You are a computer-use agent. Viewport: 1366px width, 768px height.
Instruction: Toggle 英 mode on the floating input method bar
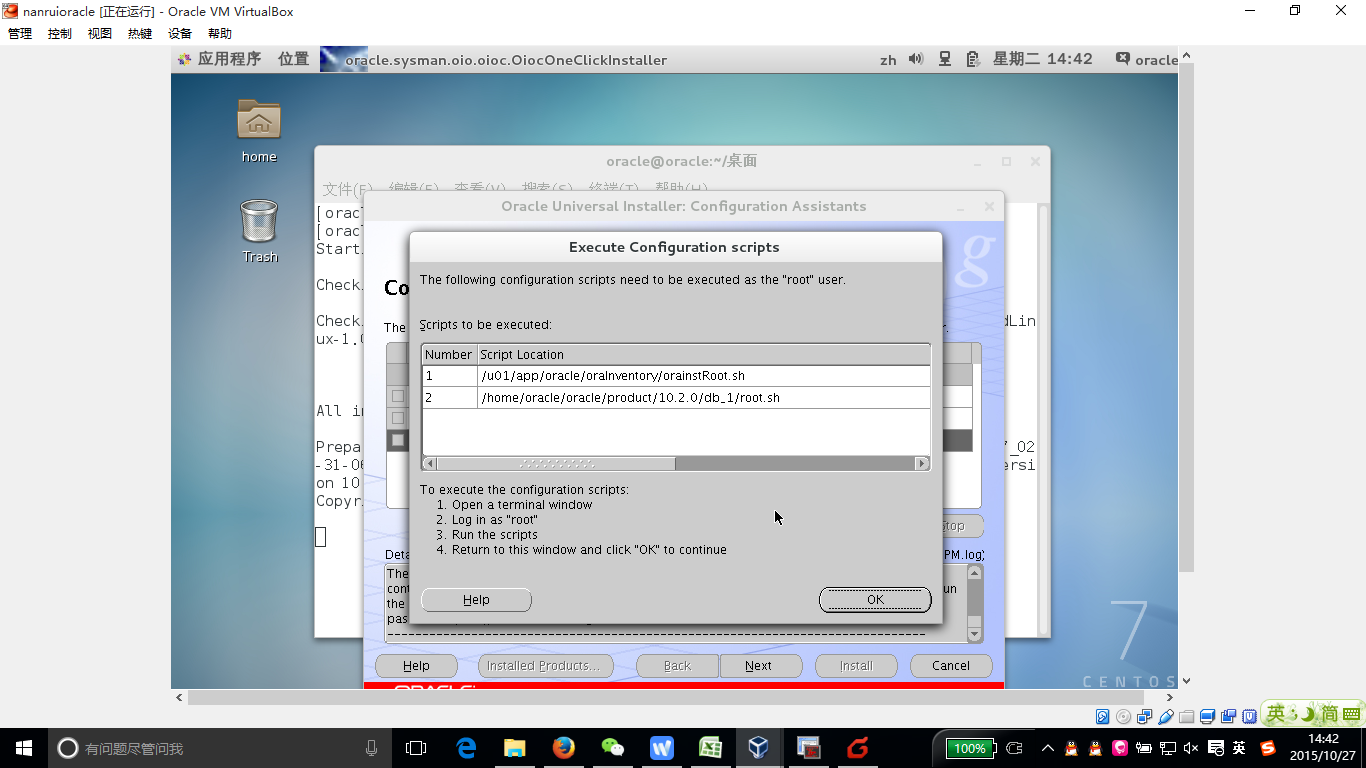(1275, 714)
